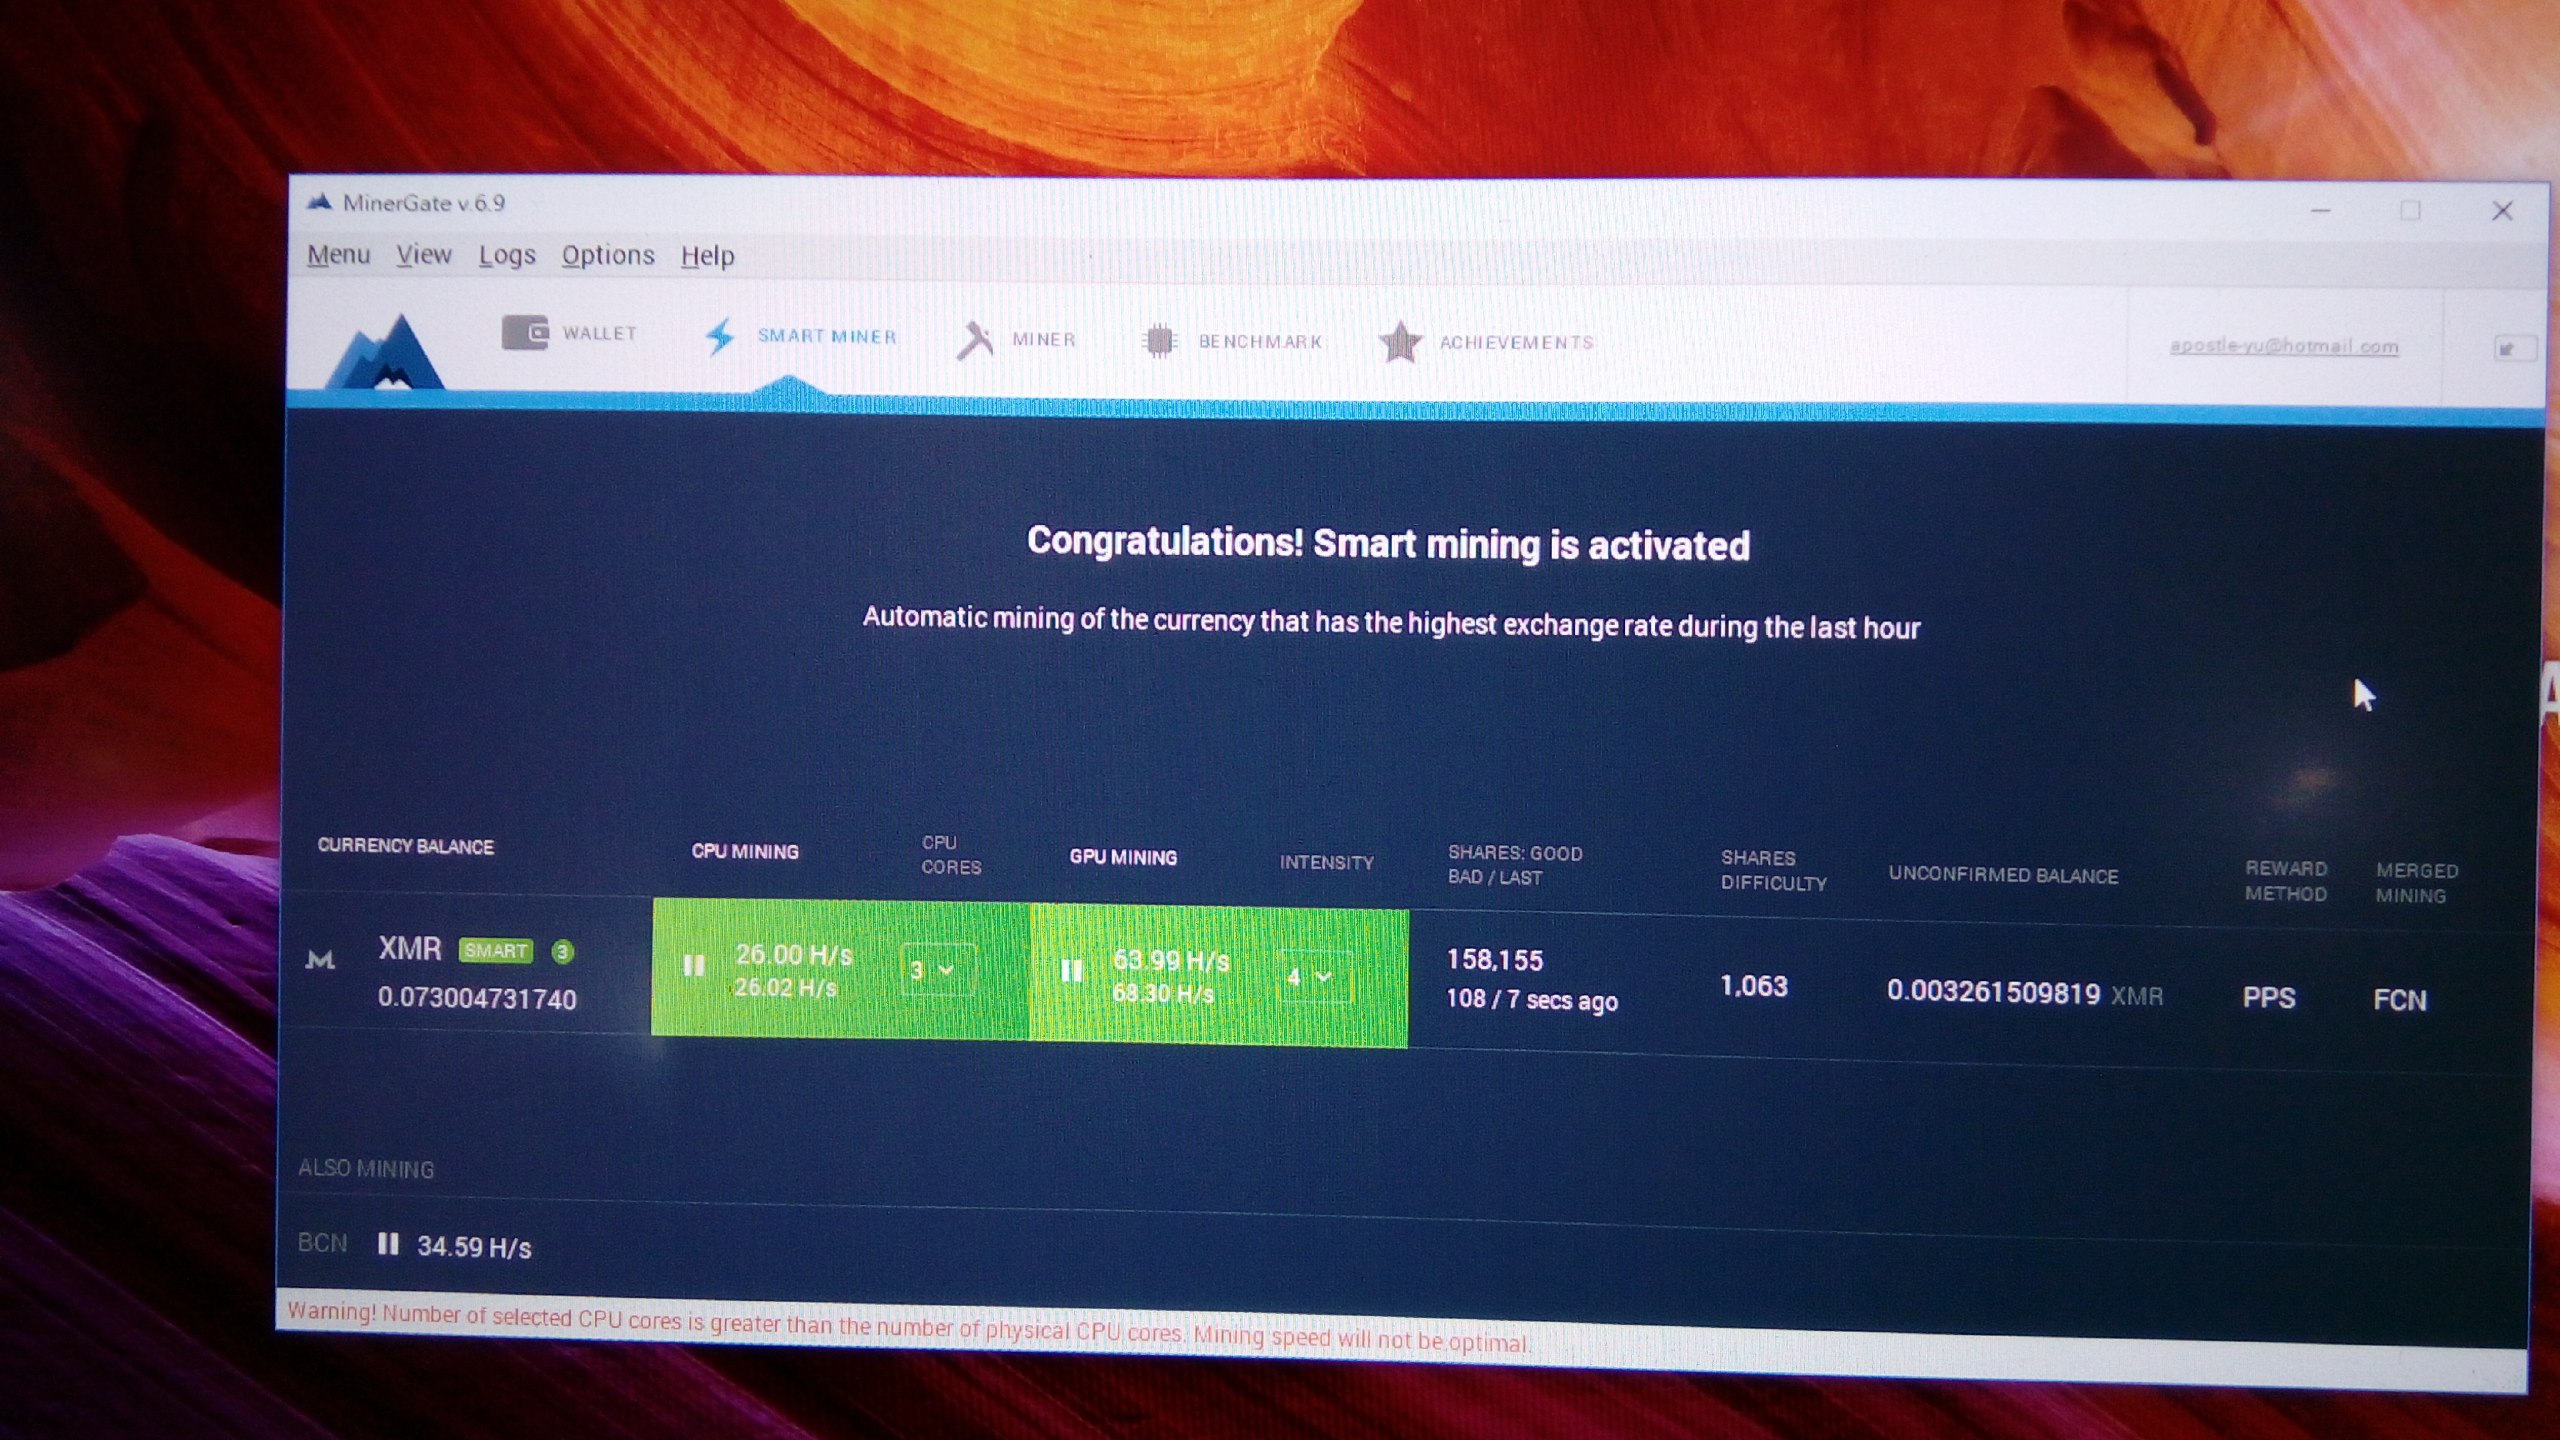Image resolution: width=2560 pixels, height=1440 pixels.
Task: Click the PPS reward method value
Action: (x=2269, y=998)
